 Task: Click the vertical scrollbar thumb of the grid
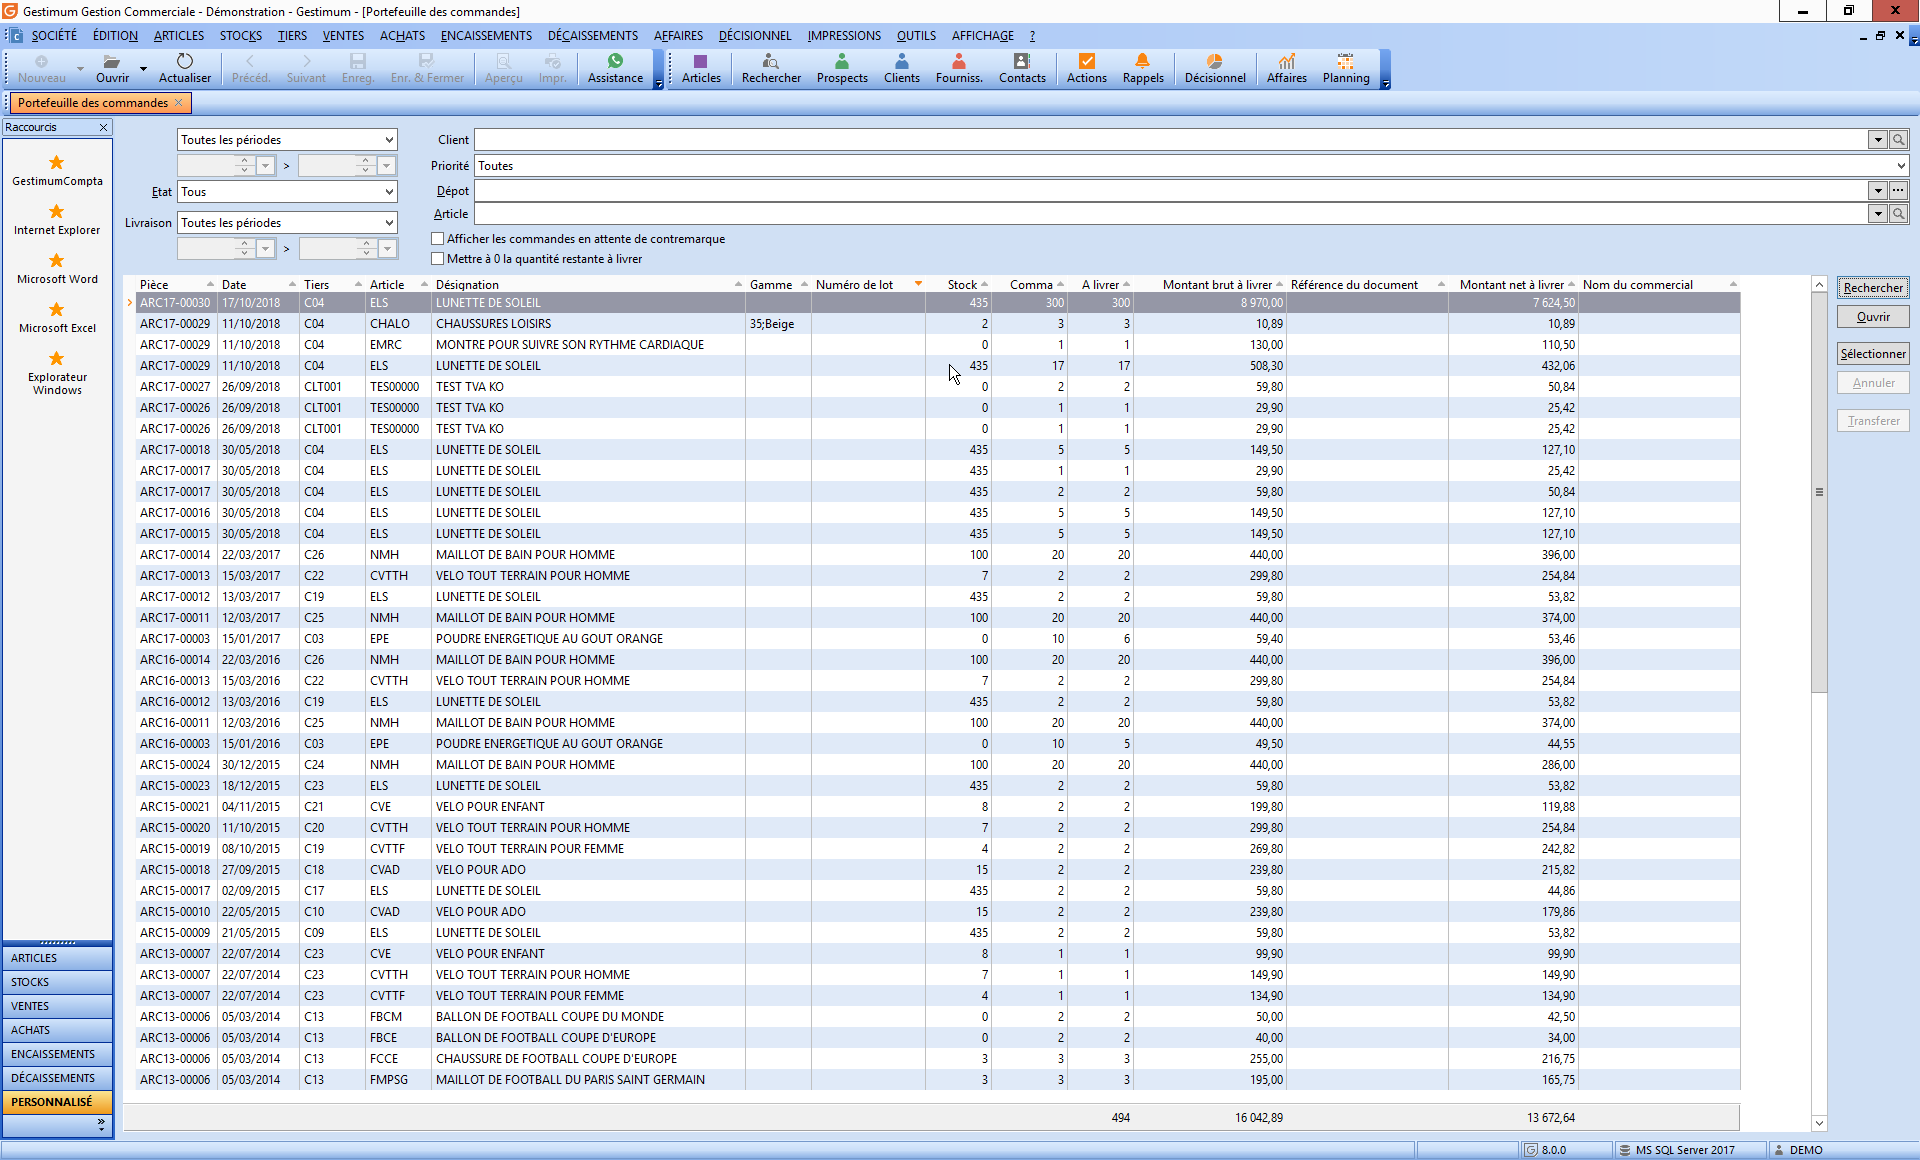[x=1819, y=492]
